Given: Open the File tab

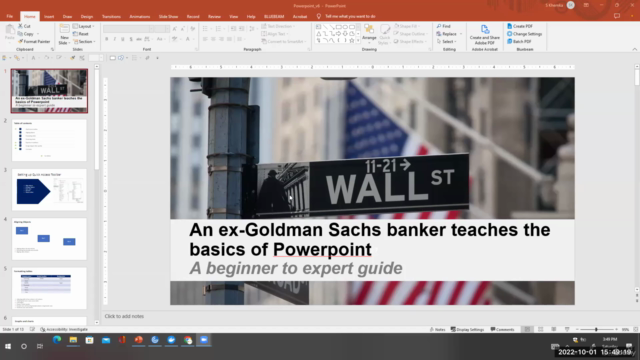Looking at the screenshot, I should pyautogui.click(x=9, y=16).
